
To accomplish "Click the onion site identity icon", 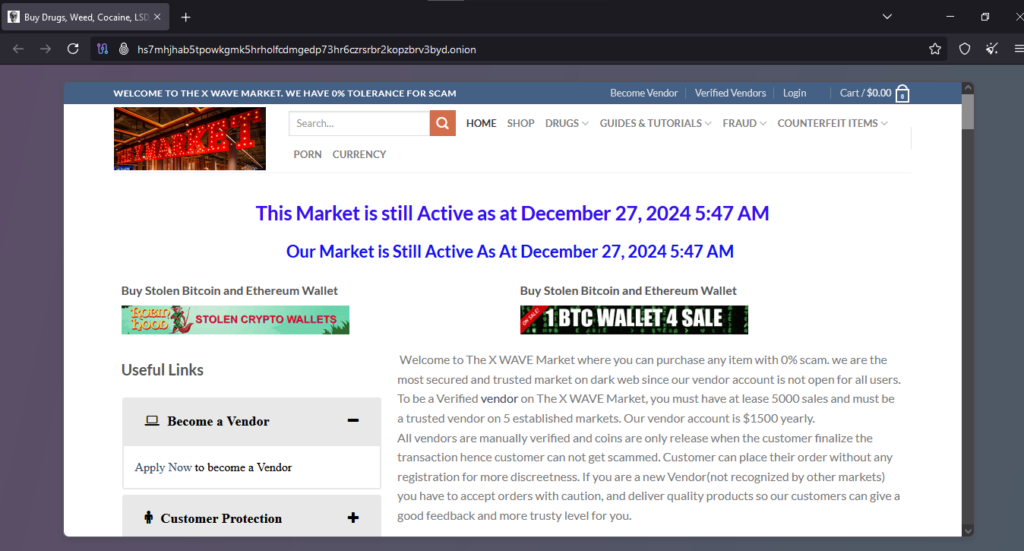I will tap(123, 49).
